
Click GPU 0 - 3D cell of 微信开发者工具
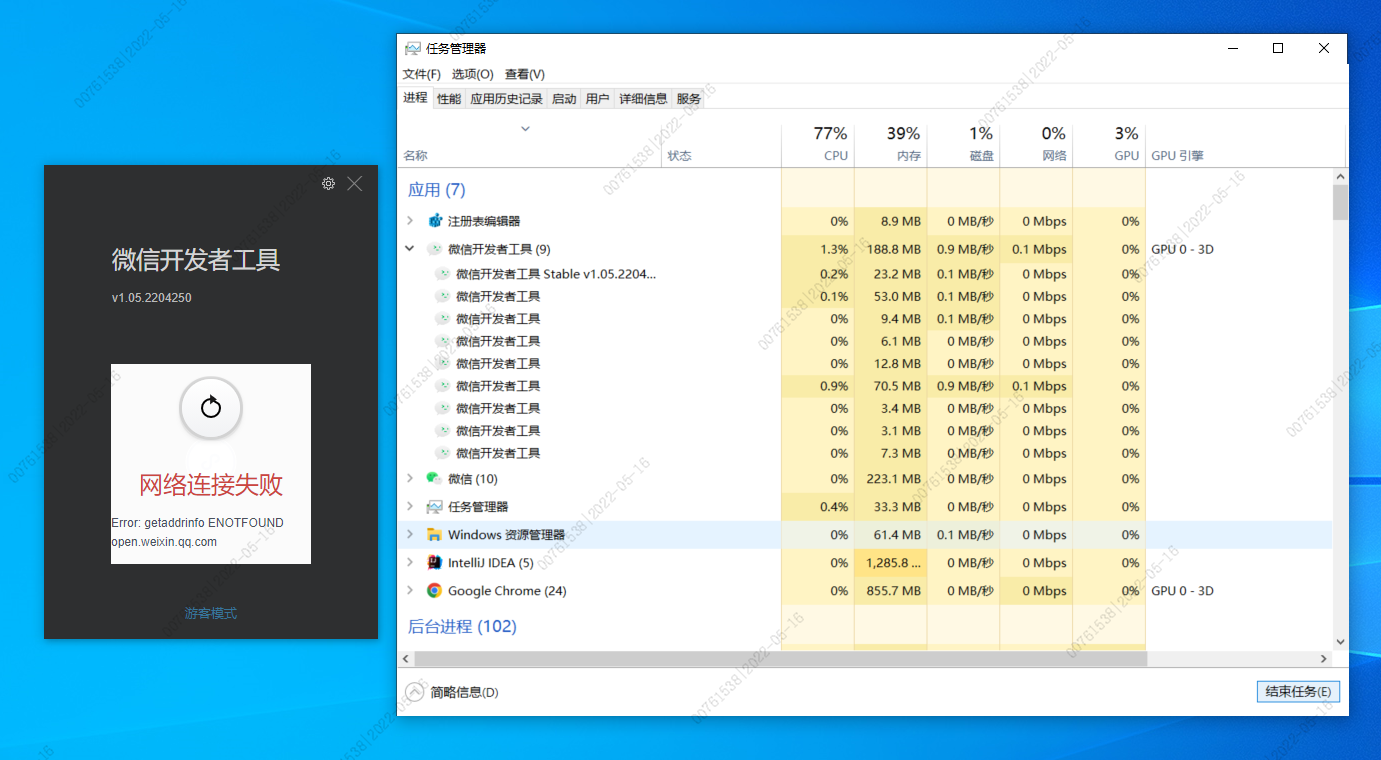[1182, 249]
